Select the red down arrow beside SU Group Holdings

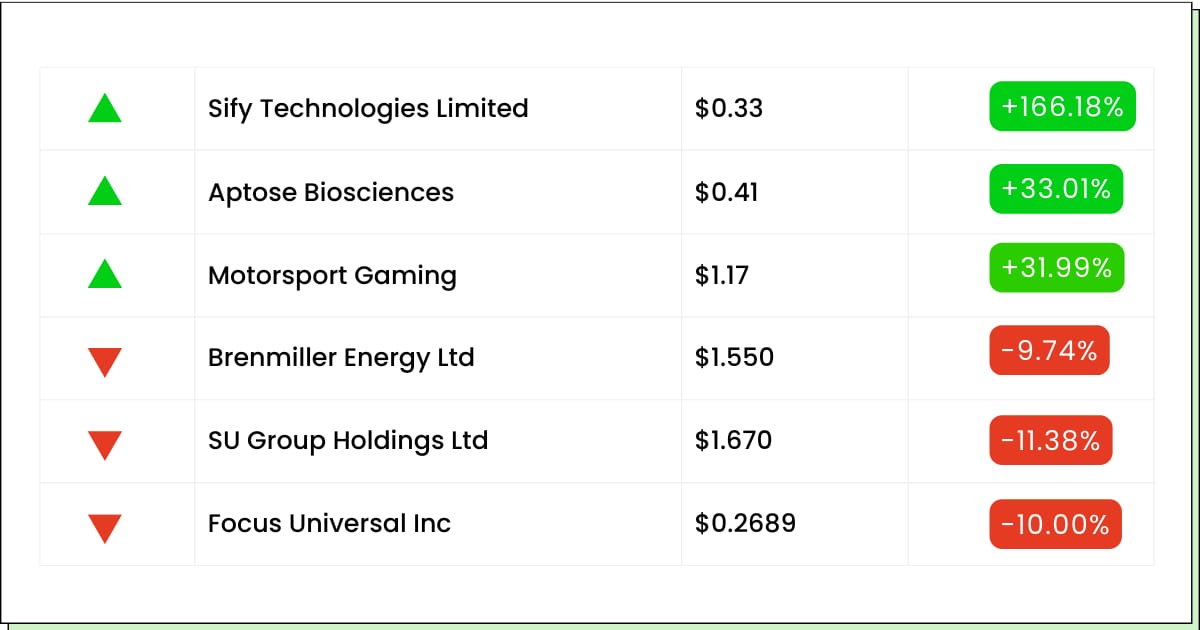105,444
